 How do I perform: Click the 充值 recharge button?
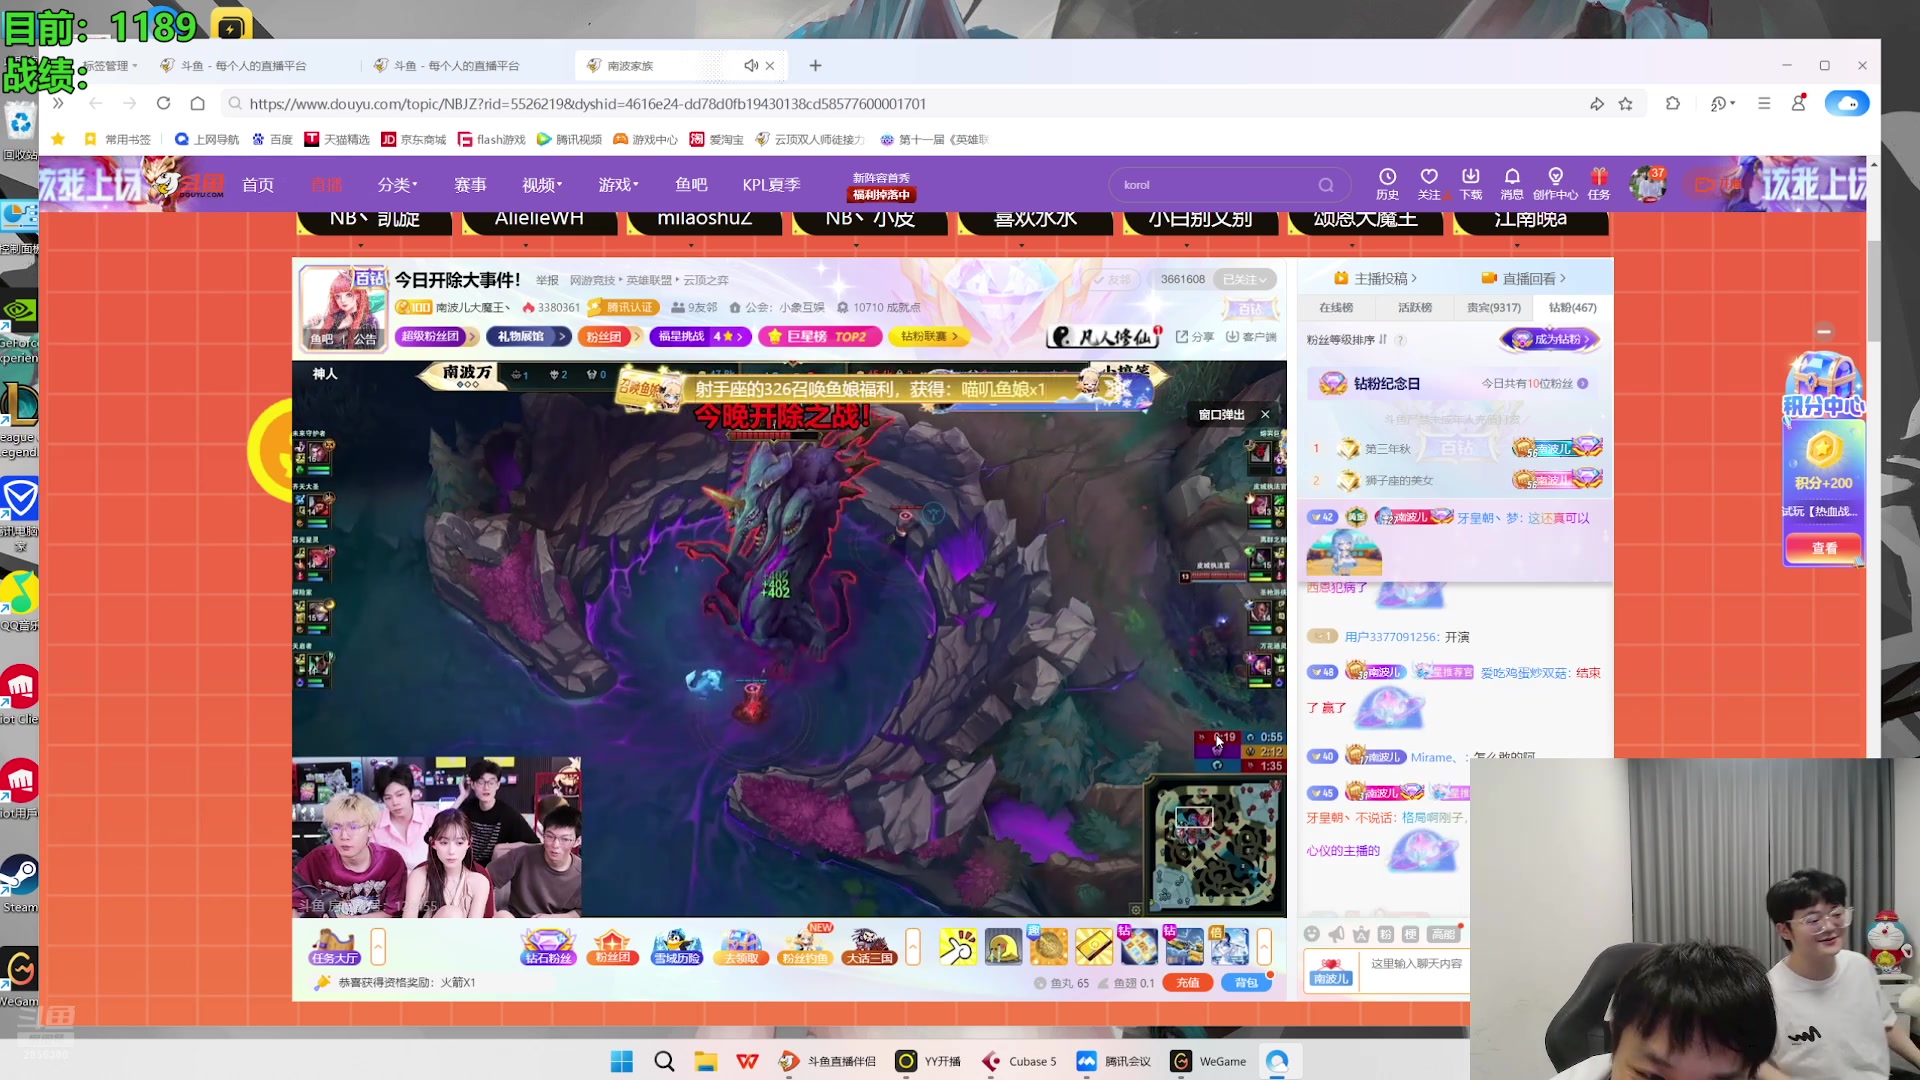1188,983
